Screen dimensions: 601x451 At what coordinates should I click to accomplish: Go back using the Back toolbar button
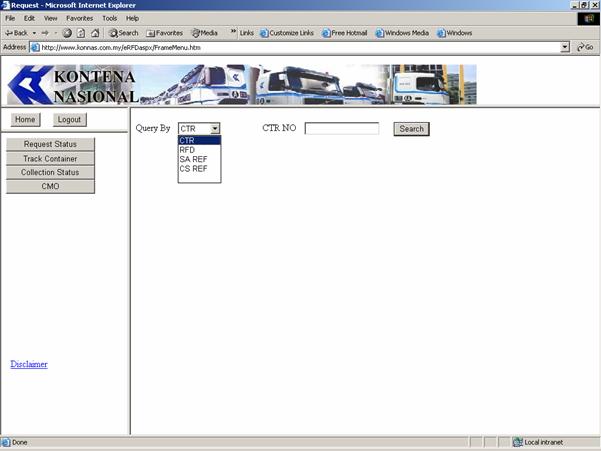(x=16, y=33)
